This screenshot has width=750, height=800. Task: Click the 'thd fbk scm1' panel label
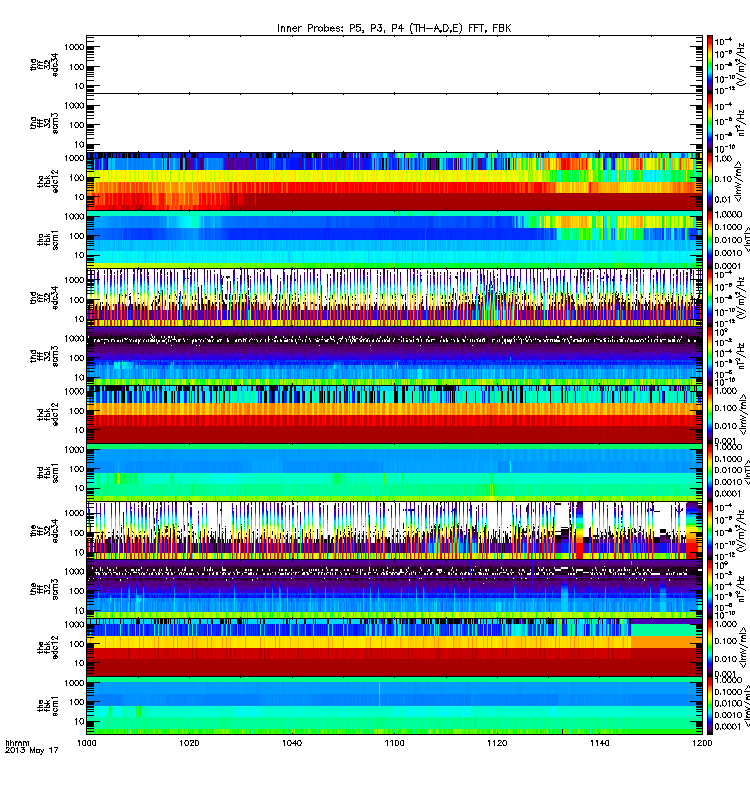click(48, 473)
